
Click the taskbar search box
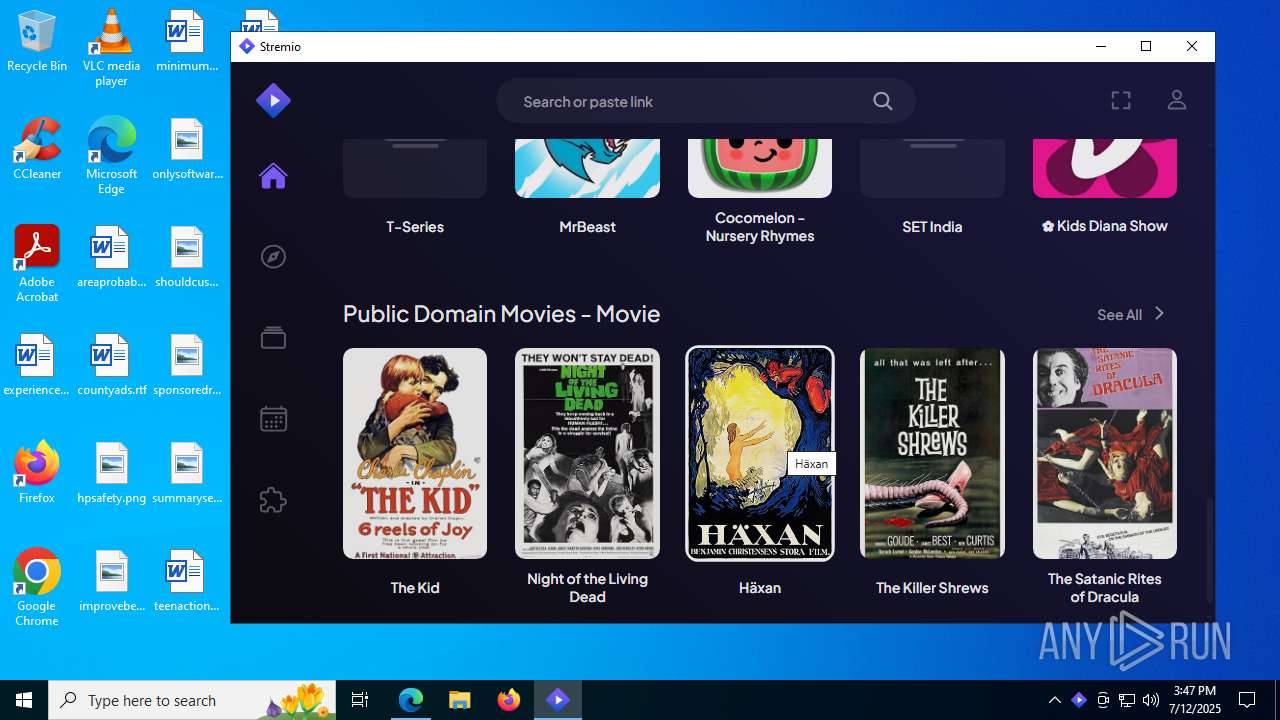[x=194, y=700]
